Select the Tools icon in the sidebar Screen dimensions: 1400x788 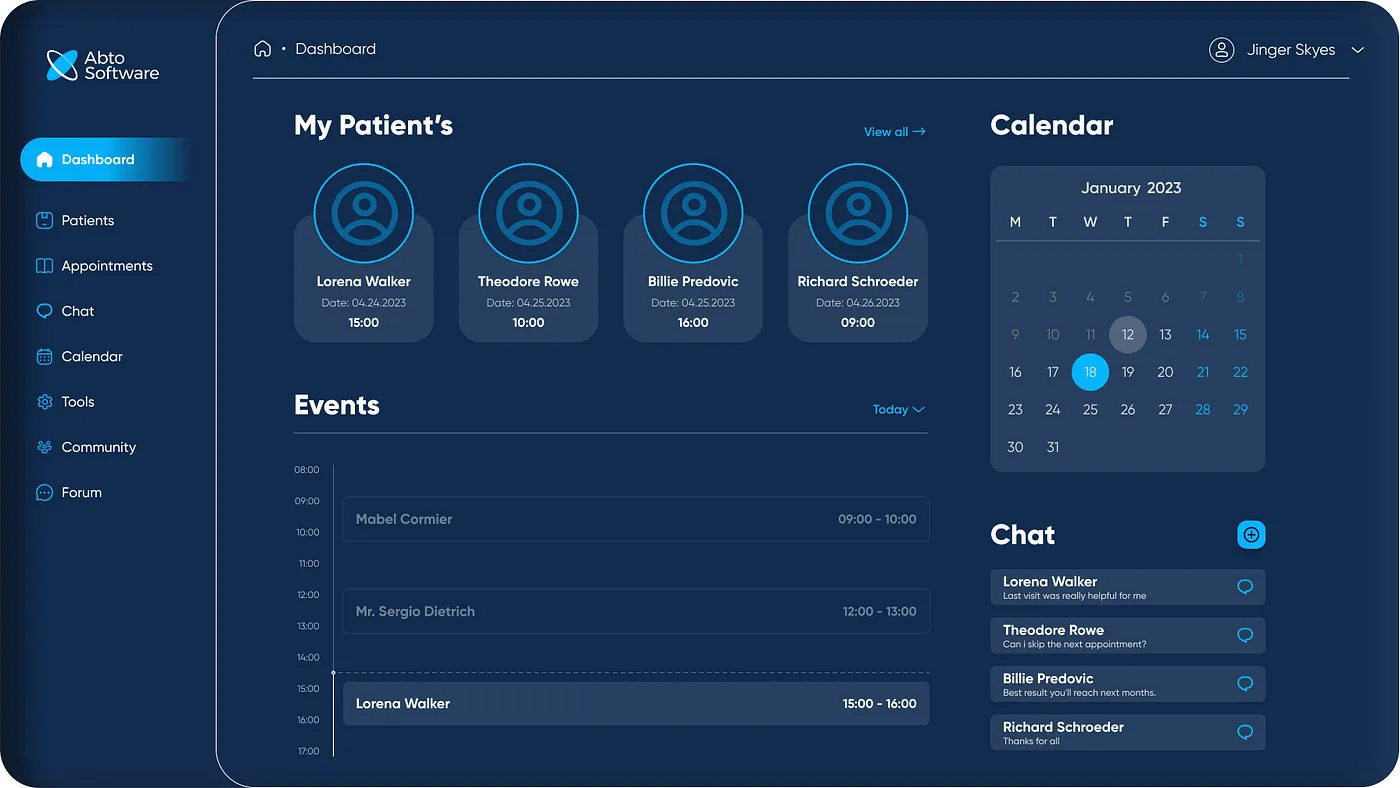pos(44,401)
